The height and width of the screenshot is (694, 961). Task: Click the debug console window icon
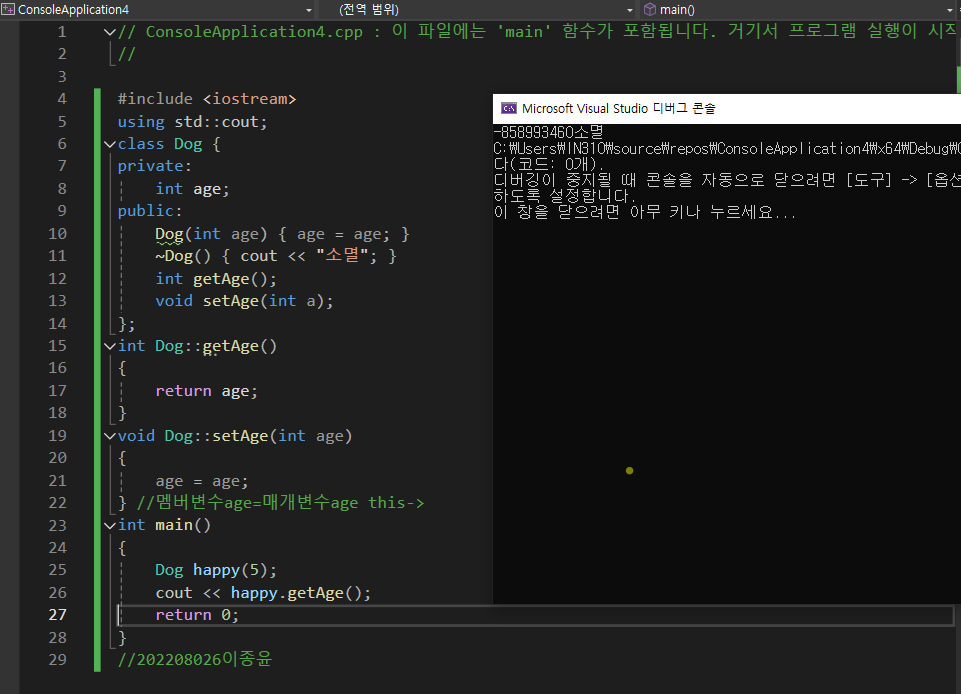509,109
